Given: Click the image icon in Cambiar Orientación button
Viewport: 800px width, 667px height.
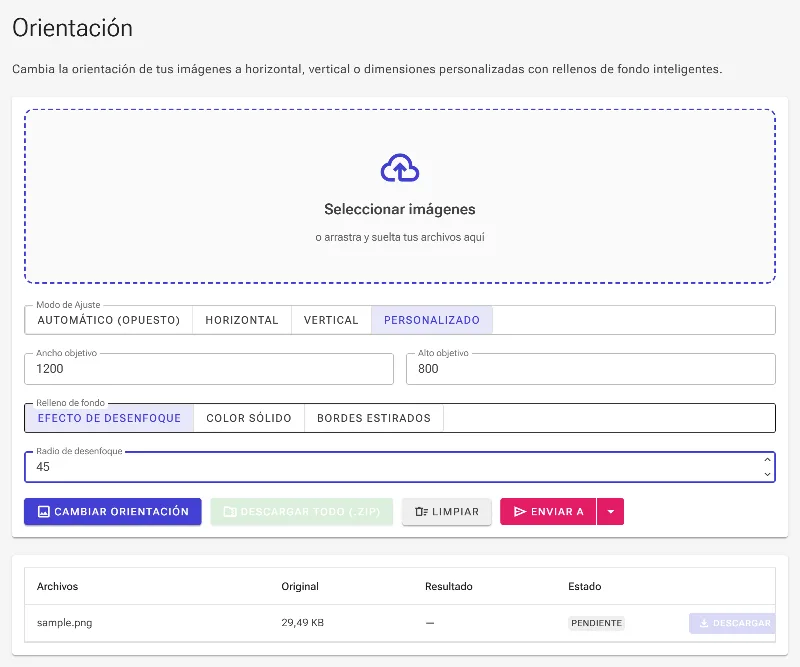Looking at the screenshot, I should [x=44, y=511].
